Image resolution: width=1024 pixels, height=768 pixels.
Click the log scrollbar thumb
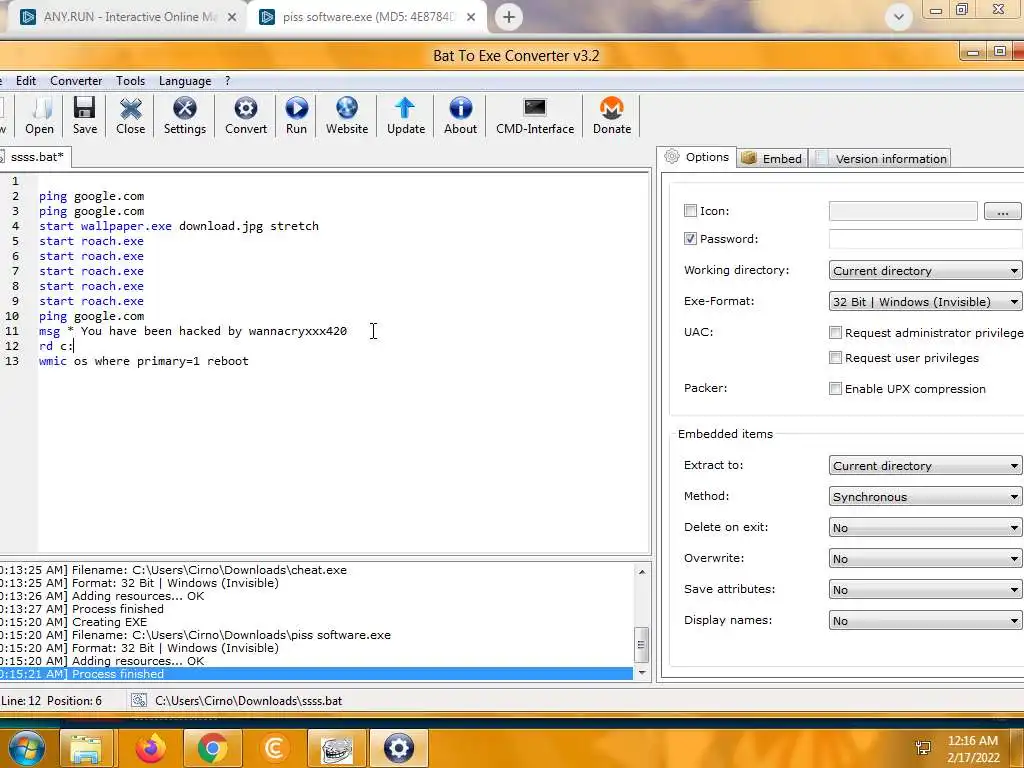click(x=642, y=644)
